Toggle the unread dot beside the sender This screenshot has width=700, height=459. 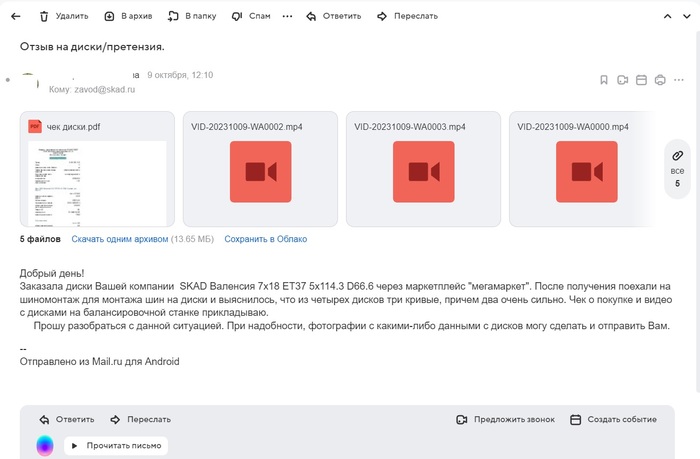coord(8,80)
